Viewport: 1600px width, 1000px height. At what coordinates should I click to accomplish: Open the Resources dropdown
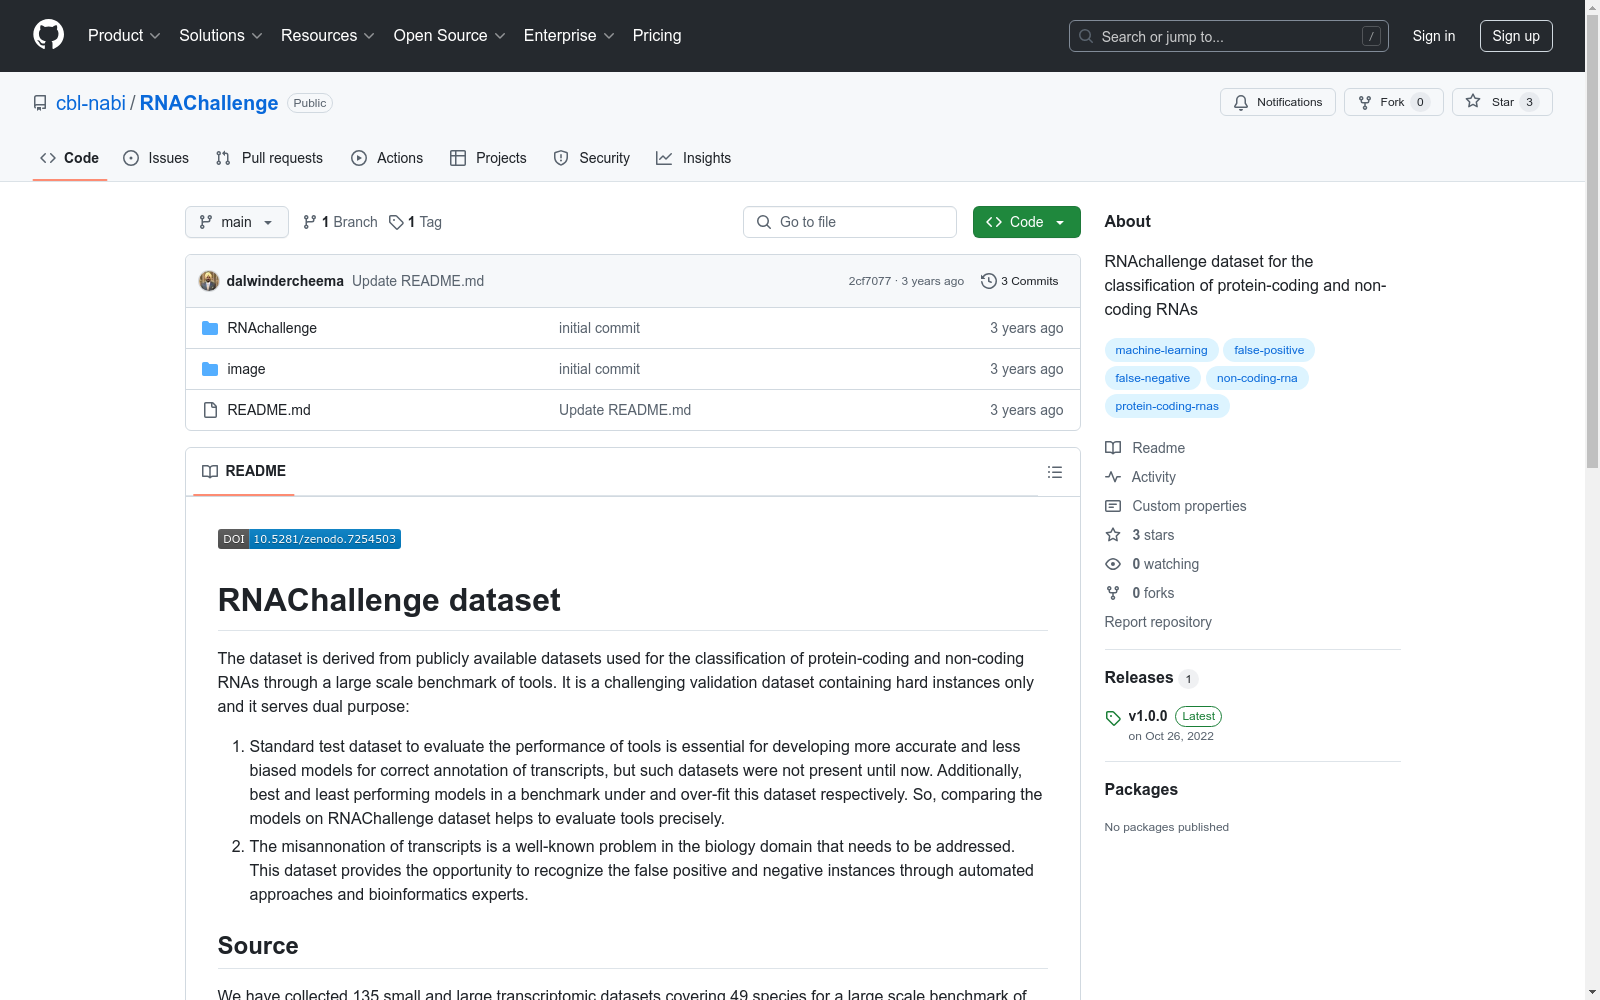[x=328, y=36]
